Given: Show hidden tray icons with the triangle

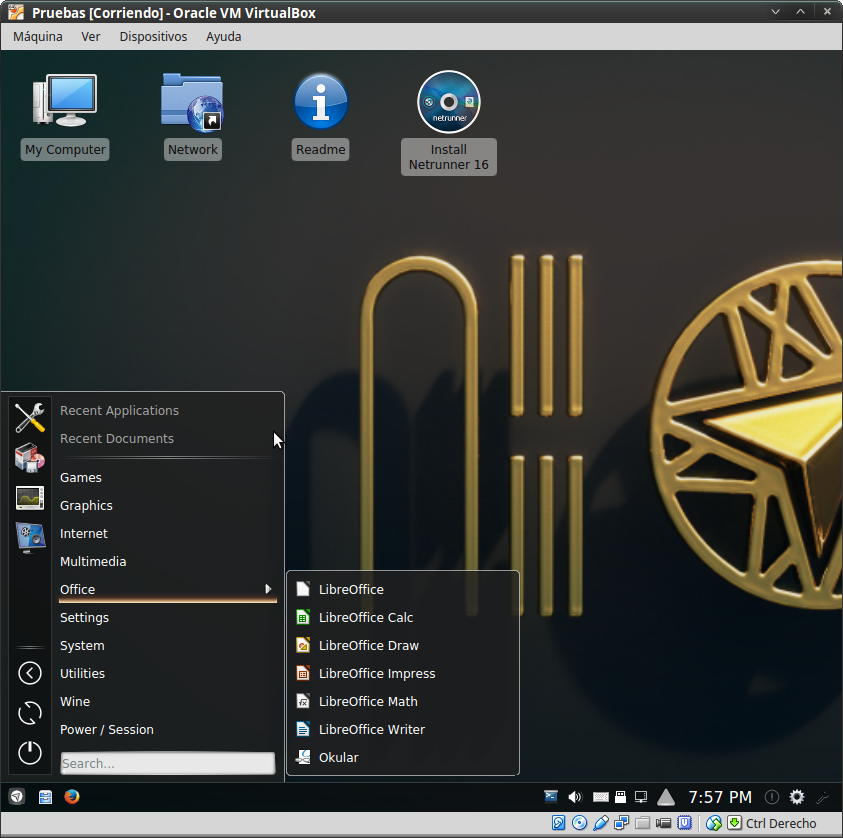Looking at the screenshot, I should pos(666,797).
